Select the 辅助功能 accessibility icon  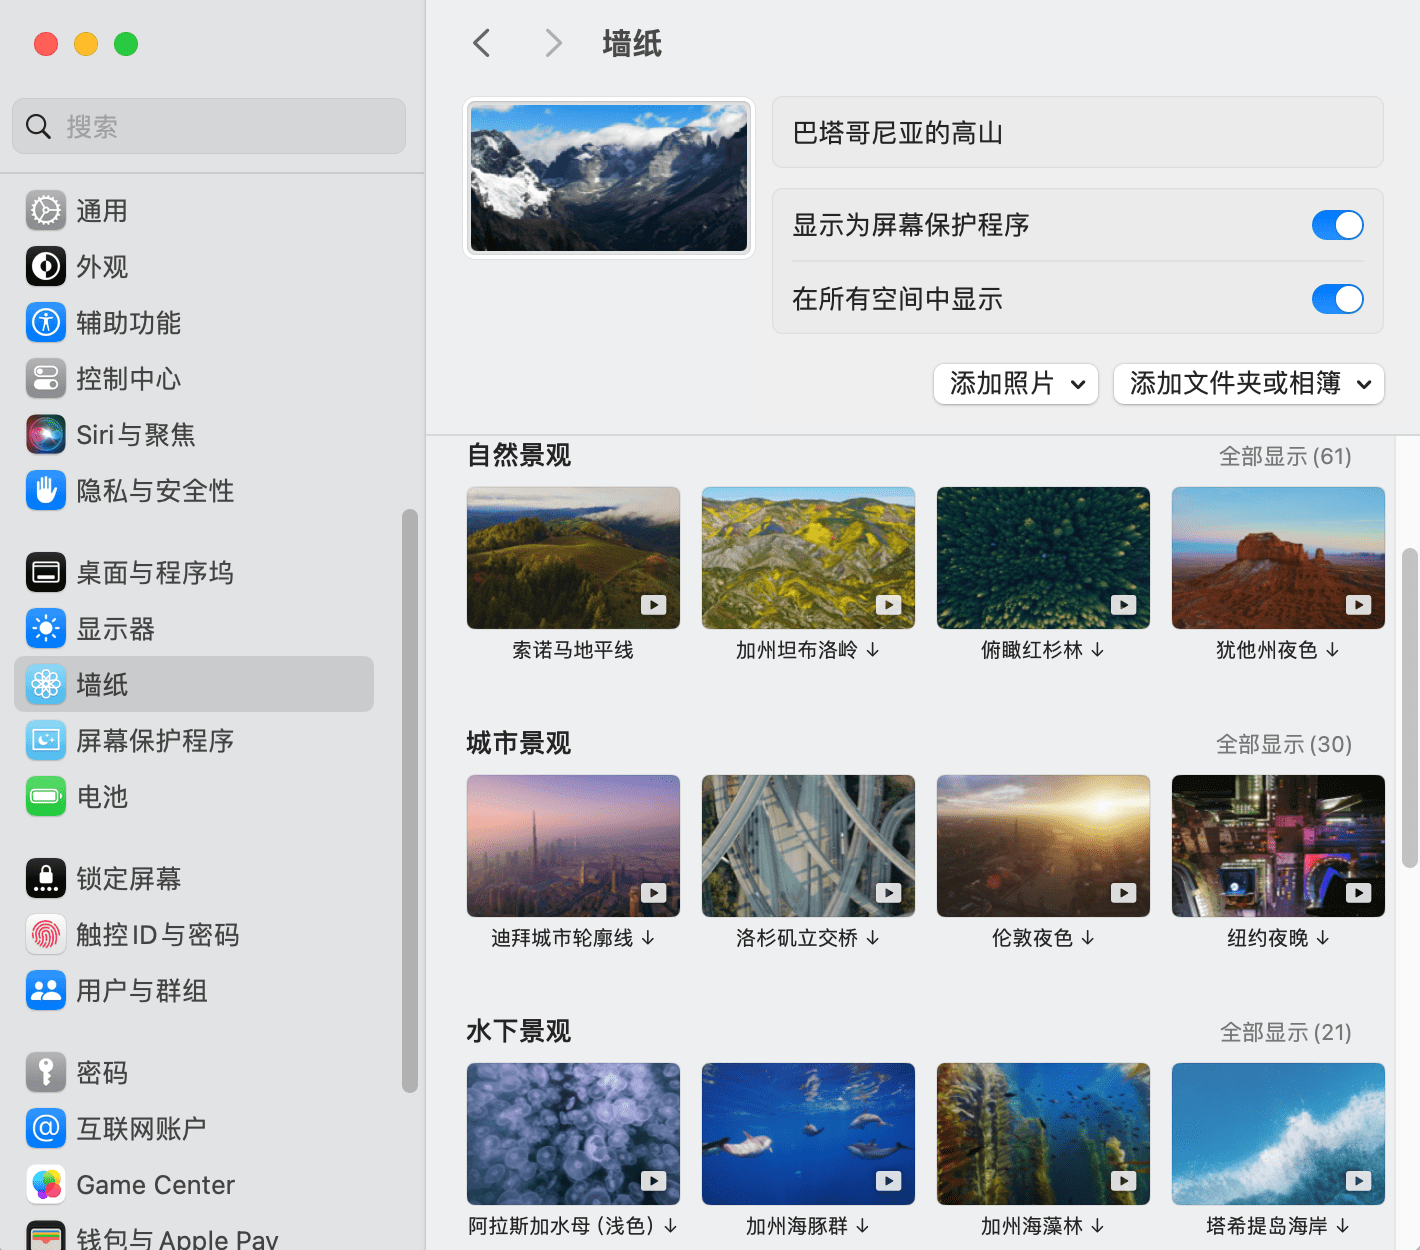pyautogui.click(x=46, y=323)
